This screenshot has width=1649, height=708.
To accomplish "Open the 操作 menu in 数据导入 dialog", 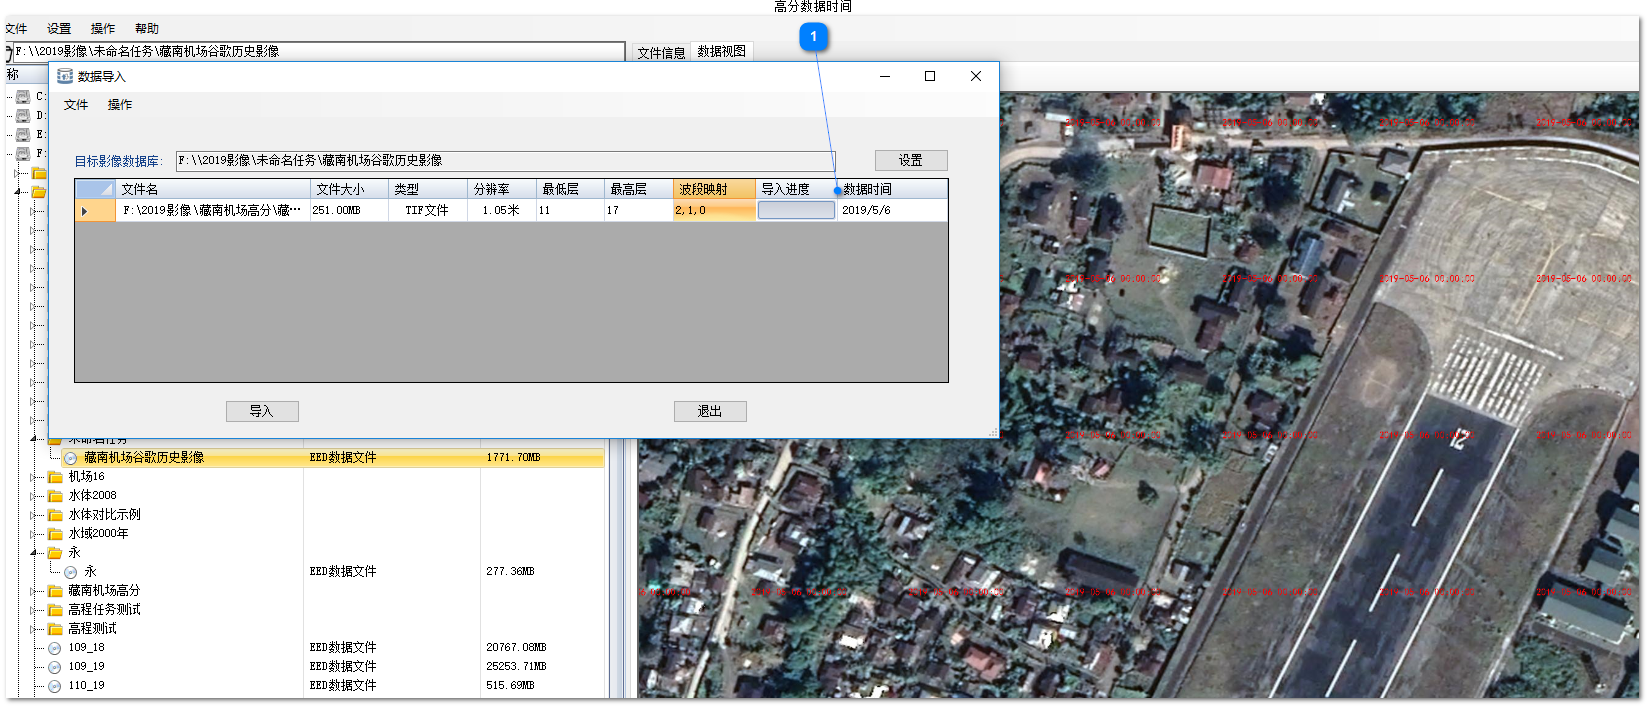I will [120, 105].
